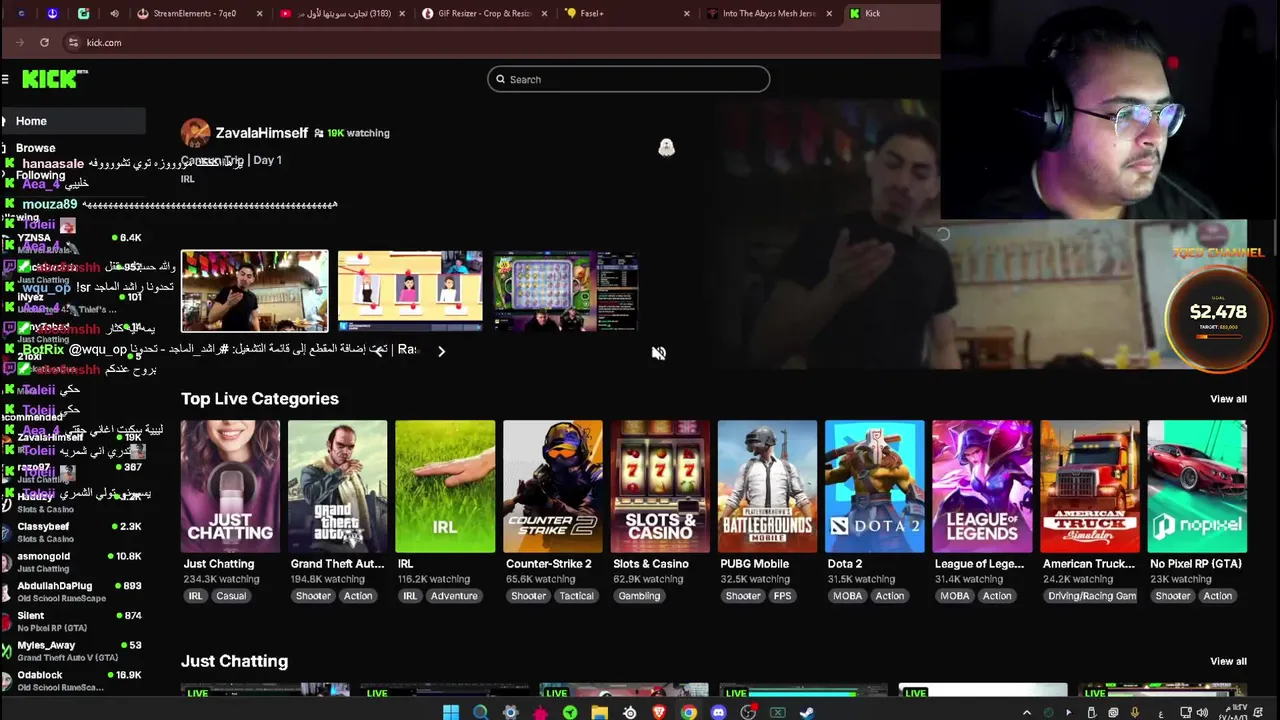Switch to Into The Abyss Mesh Jersey tab
This screenshot has width=1280, height=720.
pyautogui.click(x=770, y=14)
